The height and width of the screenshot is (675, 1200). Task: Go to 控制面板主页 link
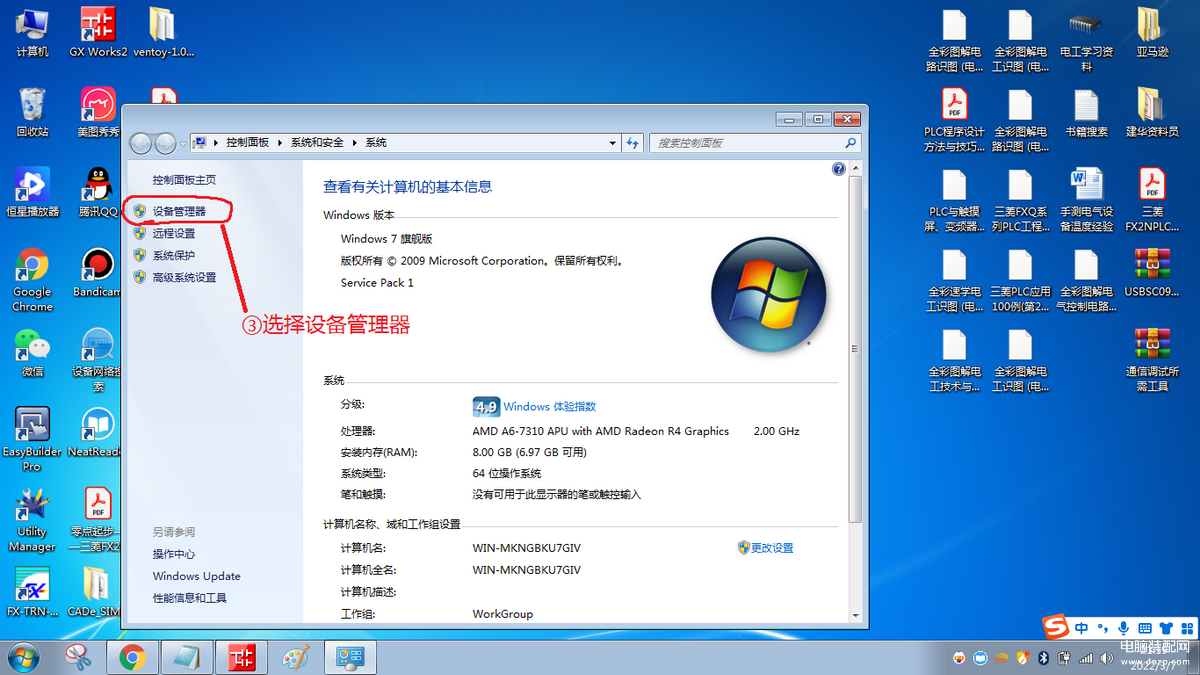click(x=184, y=180)
